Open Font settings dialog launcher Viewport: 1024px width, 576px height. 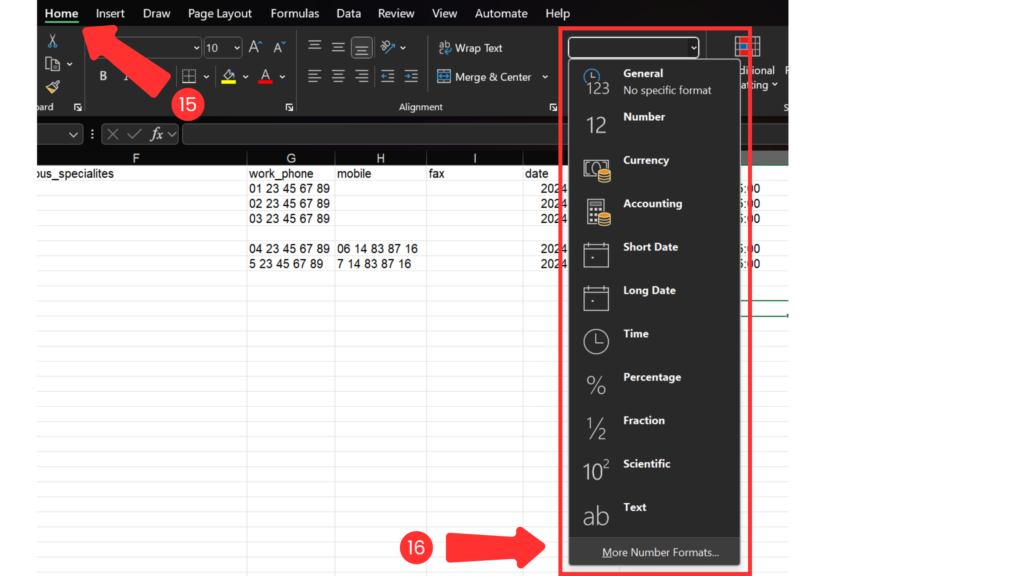(x=289, y=107)
